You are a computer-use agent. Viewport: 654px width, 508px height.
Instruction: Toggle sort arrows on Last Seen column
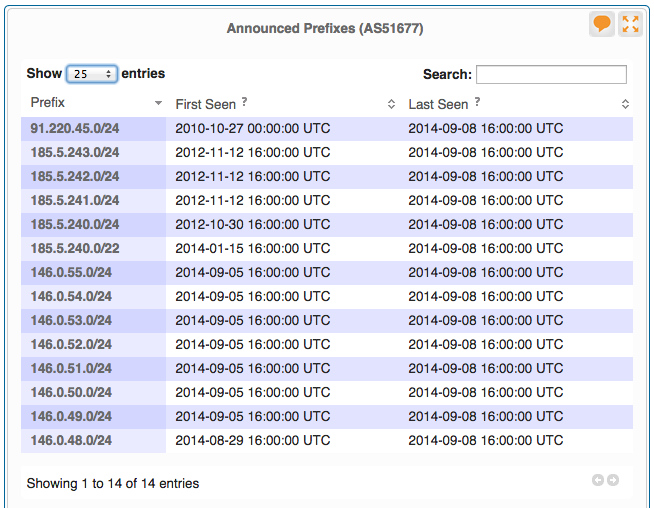click(x=625, y=104)
